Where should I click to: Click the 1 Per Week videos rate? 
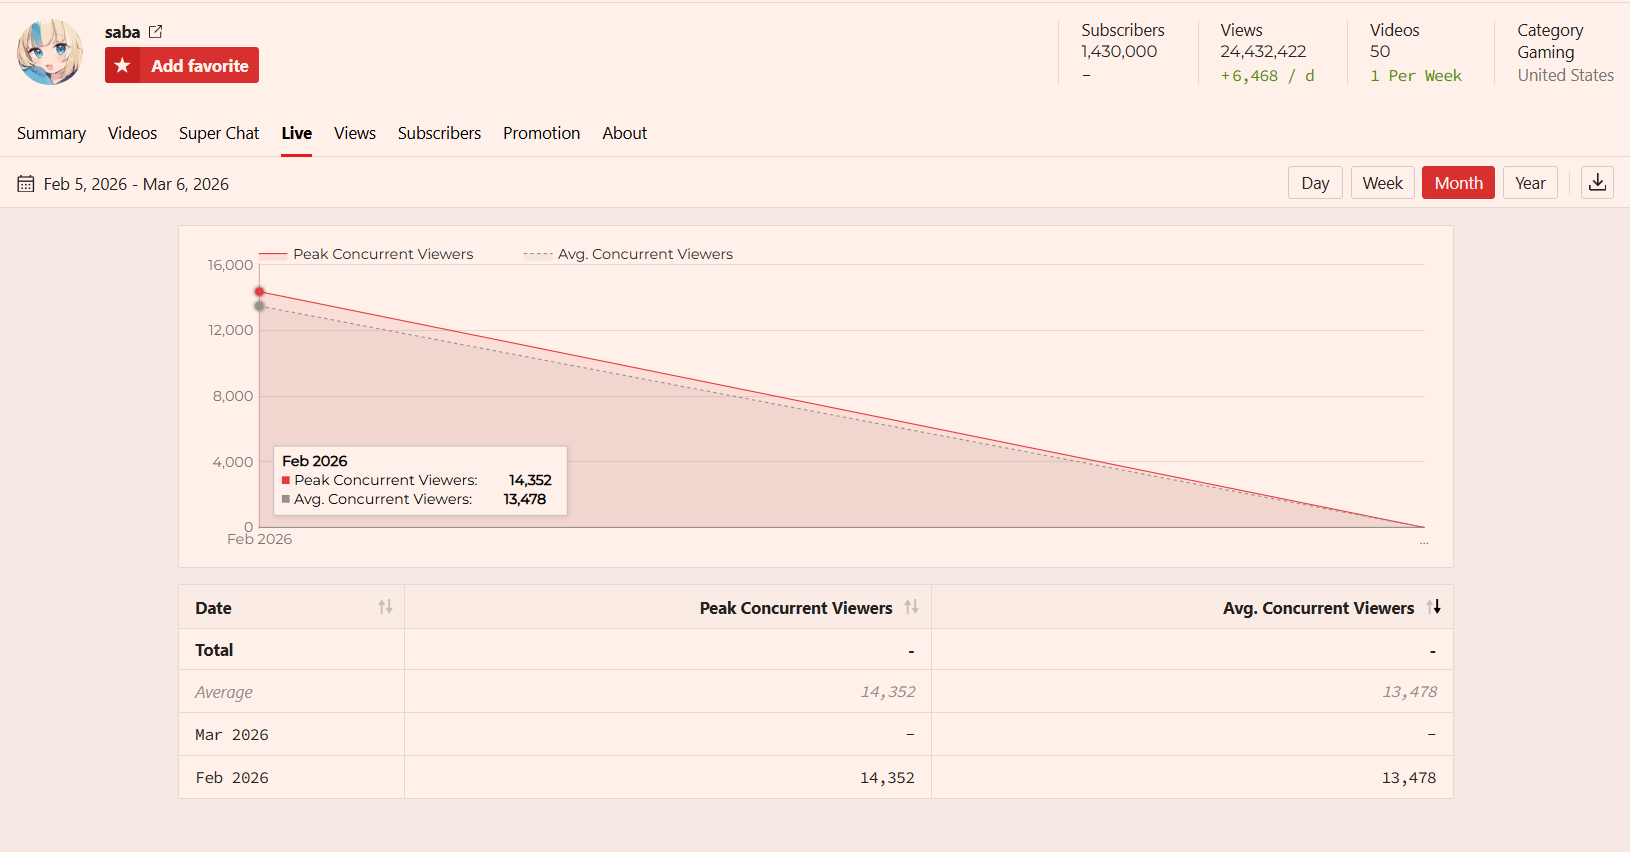pos(1416,76)
